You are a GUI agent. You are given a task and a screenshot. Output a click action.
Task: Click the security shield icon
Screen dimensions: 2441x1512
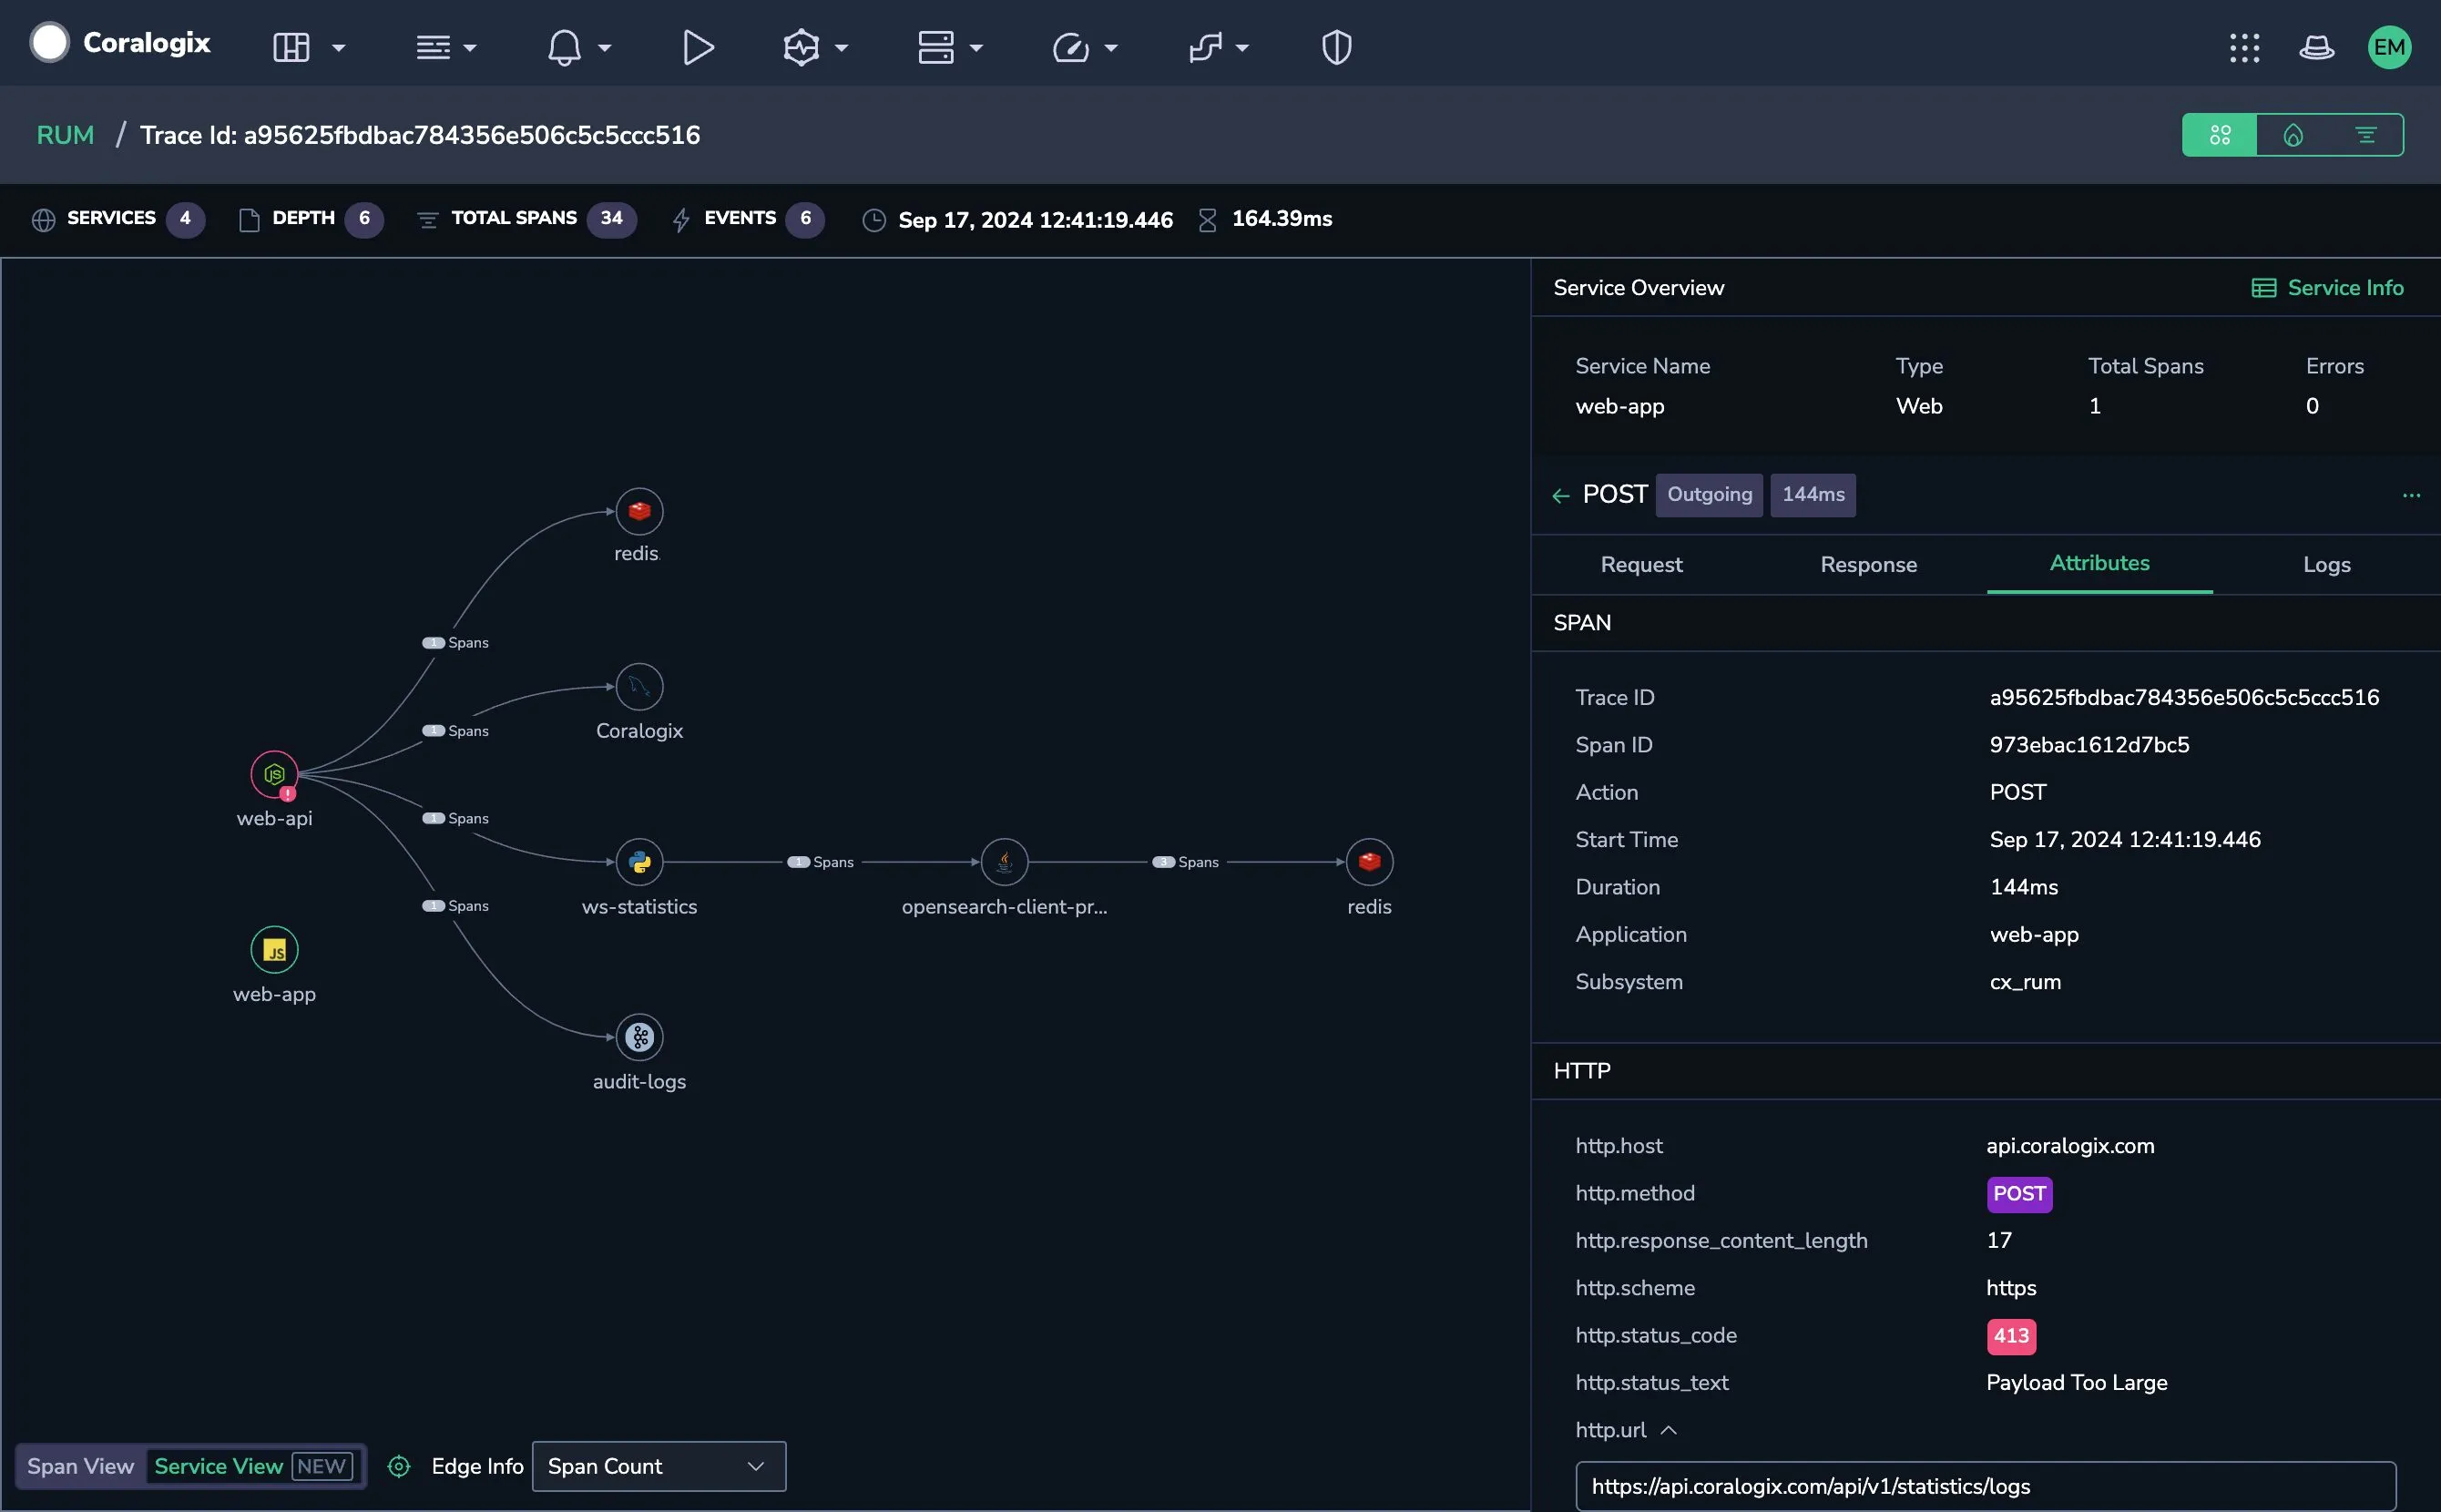tap(1337, 47)
